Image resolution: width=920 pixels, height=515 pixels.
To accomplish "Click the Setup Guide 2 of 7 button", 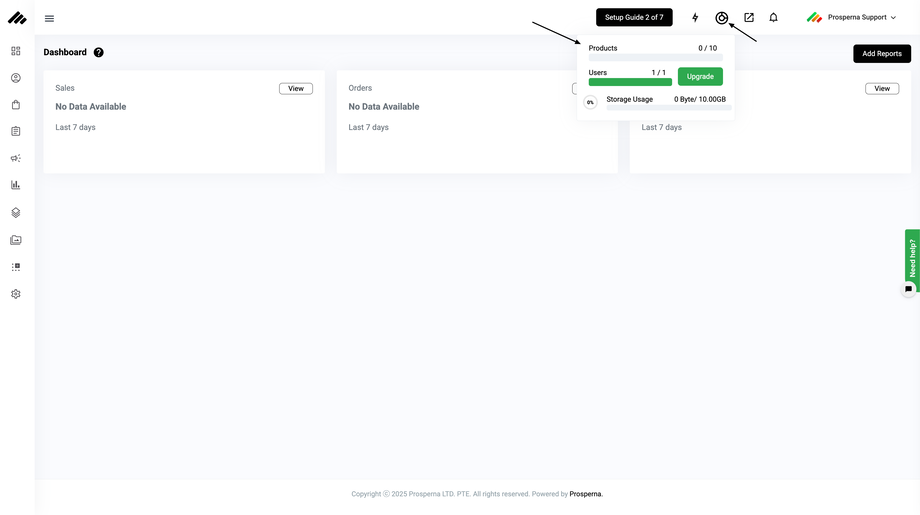I will [x=634, y=18].
